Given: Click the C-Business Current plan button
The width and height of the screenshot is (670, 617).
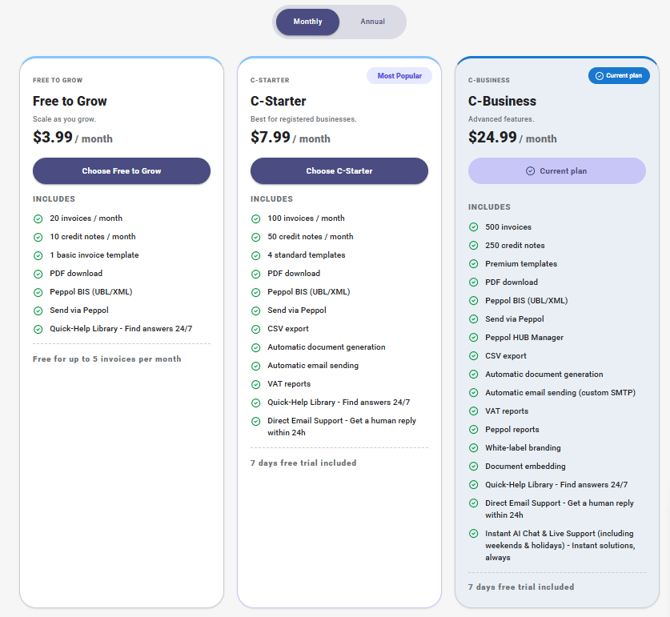Looking at the screenshot, I should pyautogui.click(x=556, y=171).
